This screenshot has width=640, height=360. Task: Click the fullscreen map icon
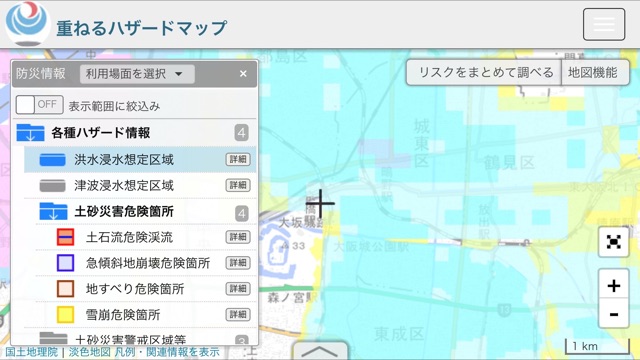(613, 242)
